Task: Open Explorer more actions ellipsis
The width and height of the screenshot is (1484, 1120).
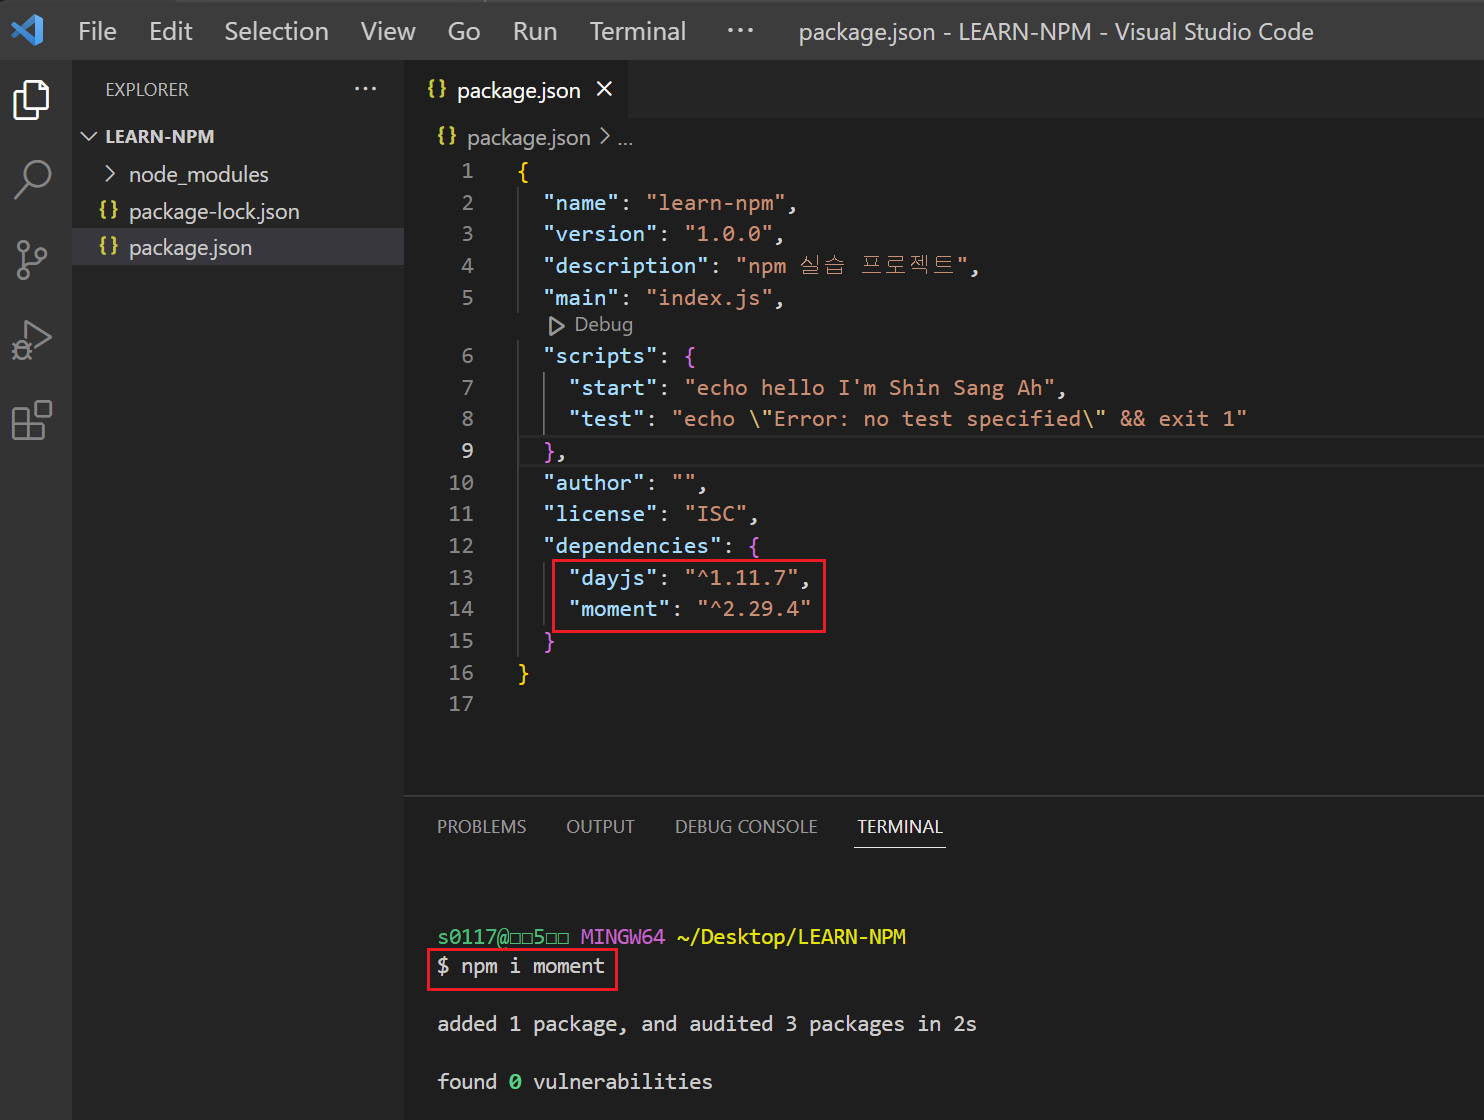Action: click(x=366, y=89)
